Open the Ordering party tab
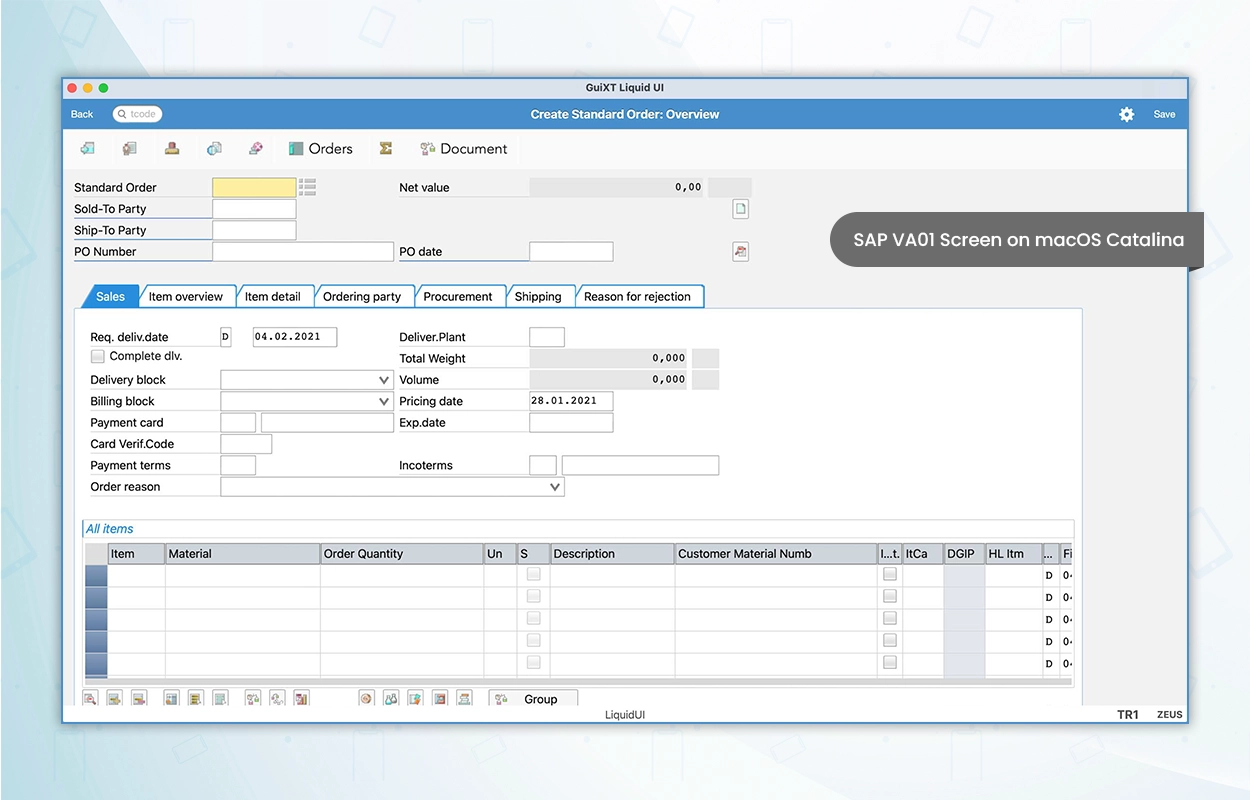The width and height of the screenshot is (1250, 800). pyautogui.click(x=362, y=296)
